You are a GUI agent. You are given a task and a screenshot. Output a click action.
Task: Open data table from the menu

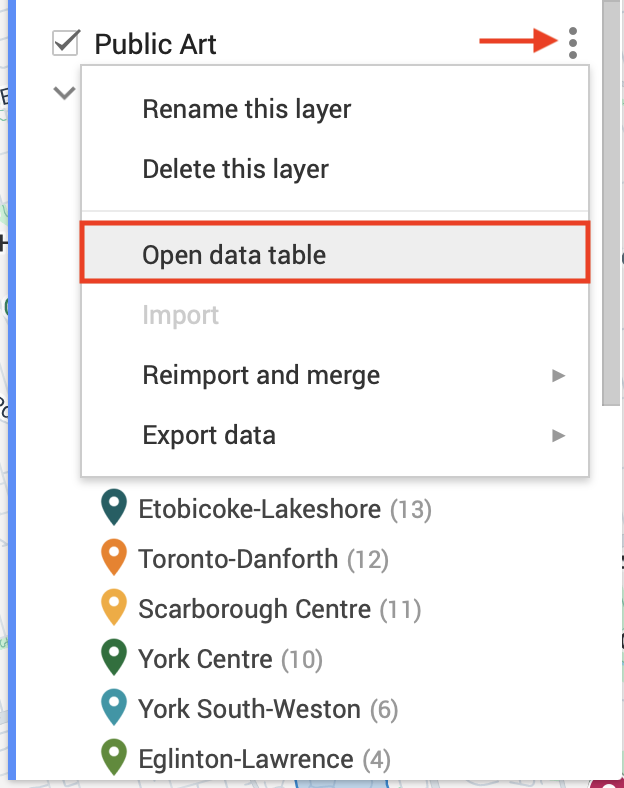click(234, 254)
